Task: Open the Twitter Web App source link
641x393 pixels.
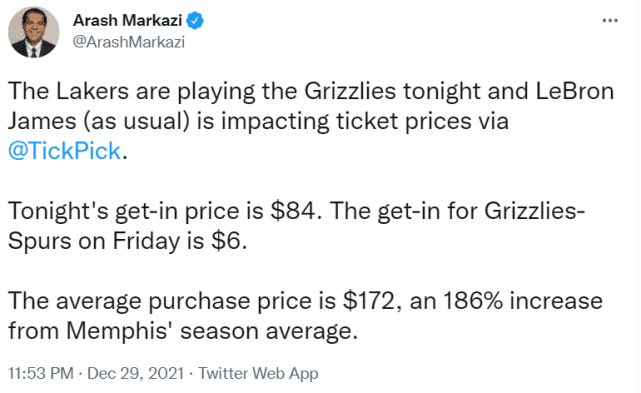Action: click(x=258, y=373)
